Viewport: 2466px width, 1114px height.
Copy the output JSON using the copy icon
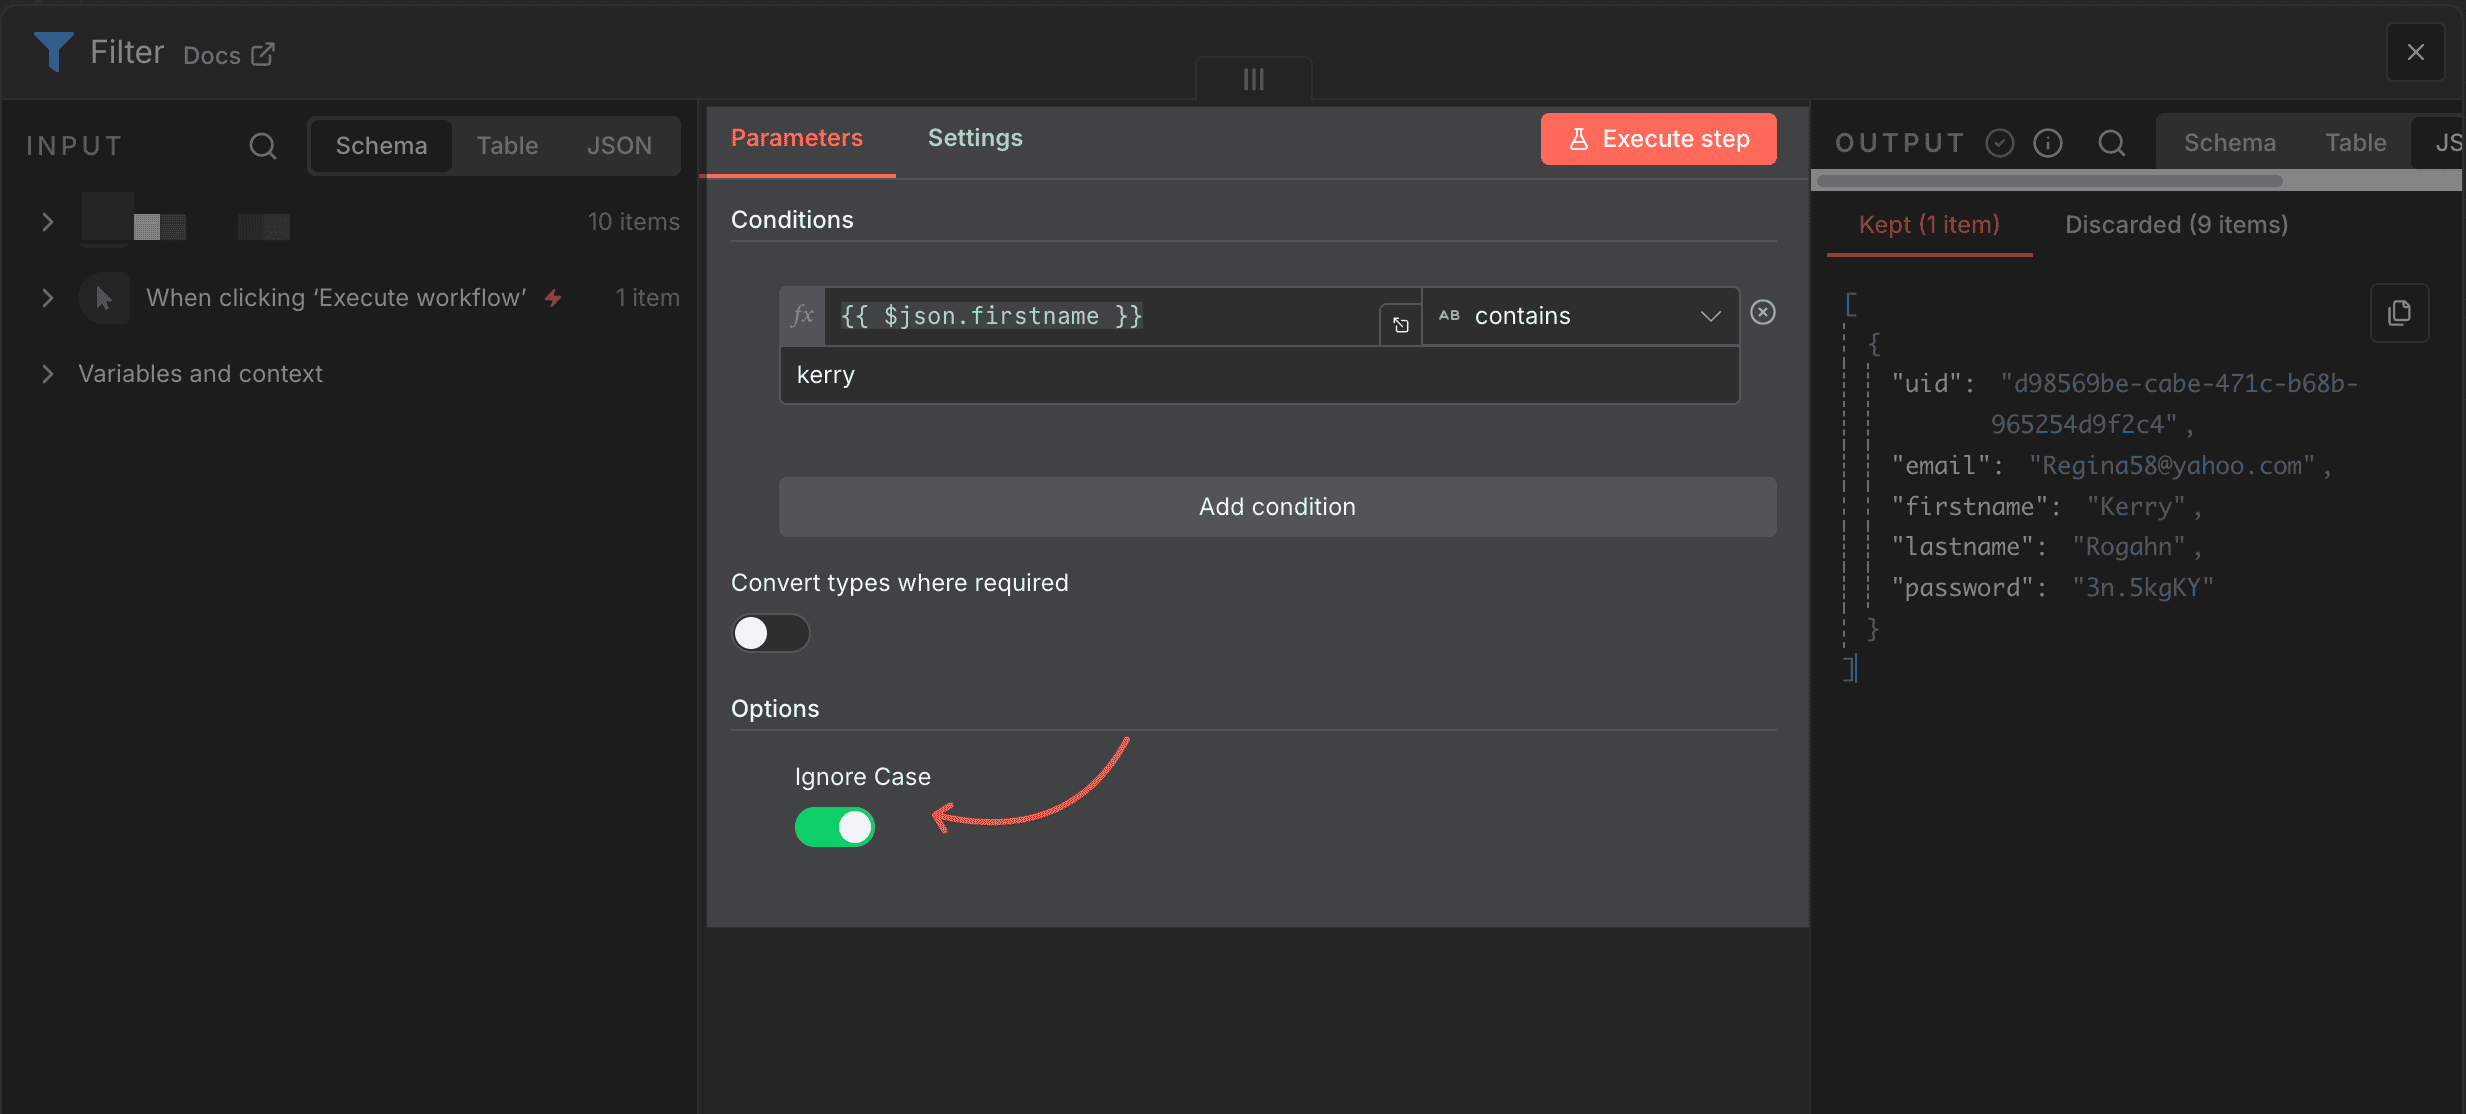click(x=2399, y=313)
